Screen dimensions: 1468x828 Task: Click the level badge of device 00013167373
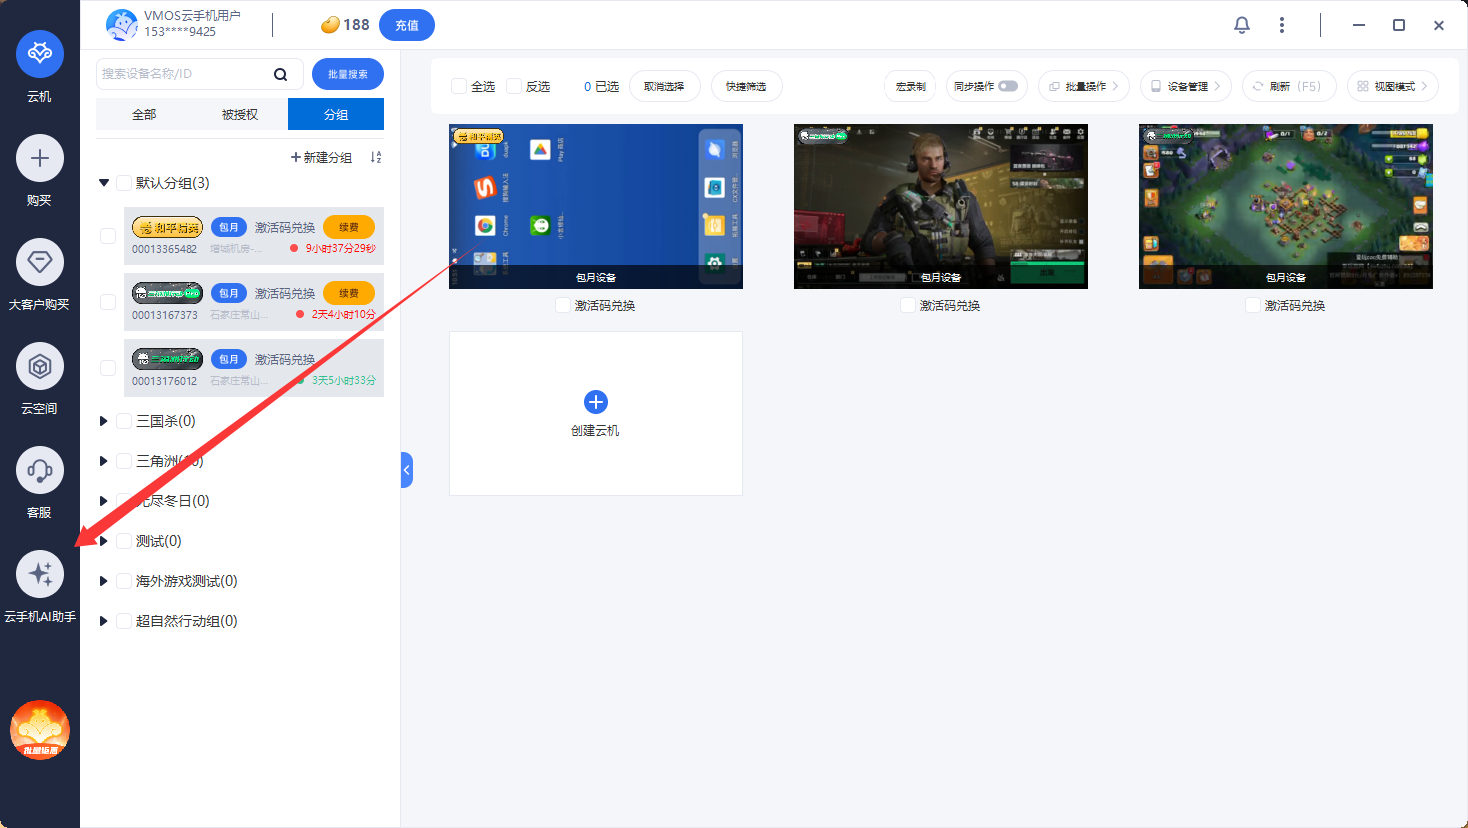coord(168,293)
